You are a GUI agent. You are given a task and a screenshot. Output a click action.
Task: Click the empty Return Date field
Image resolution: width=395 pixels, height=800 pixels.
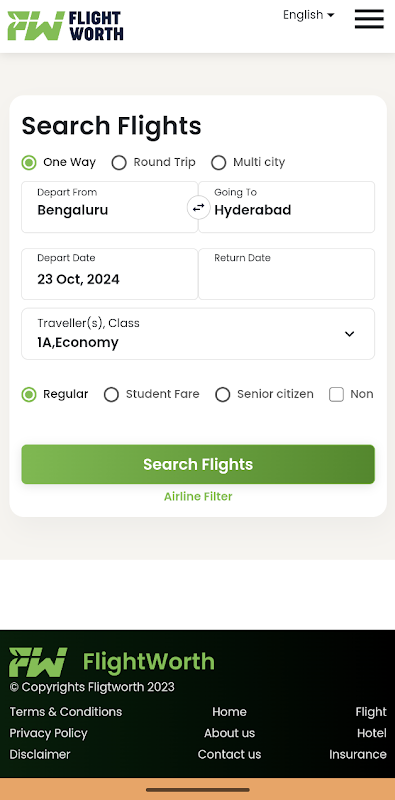coord(286,274)
